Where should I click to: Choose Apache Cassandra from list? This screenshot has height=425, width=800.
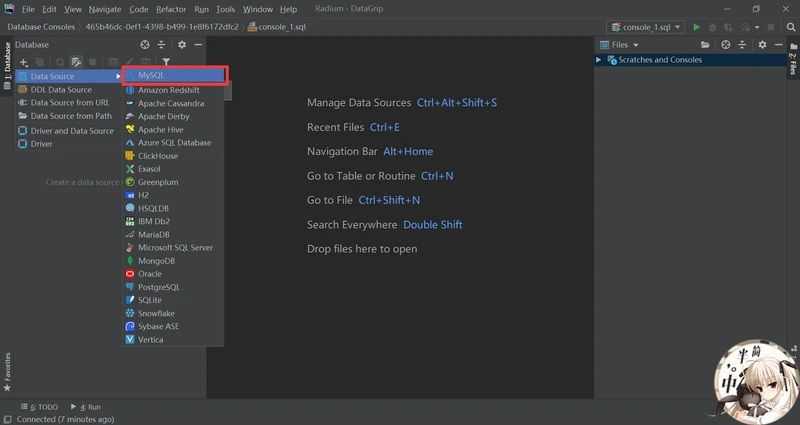point(173,103)
